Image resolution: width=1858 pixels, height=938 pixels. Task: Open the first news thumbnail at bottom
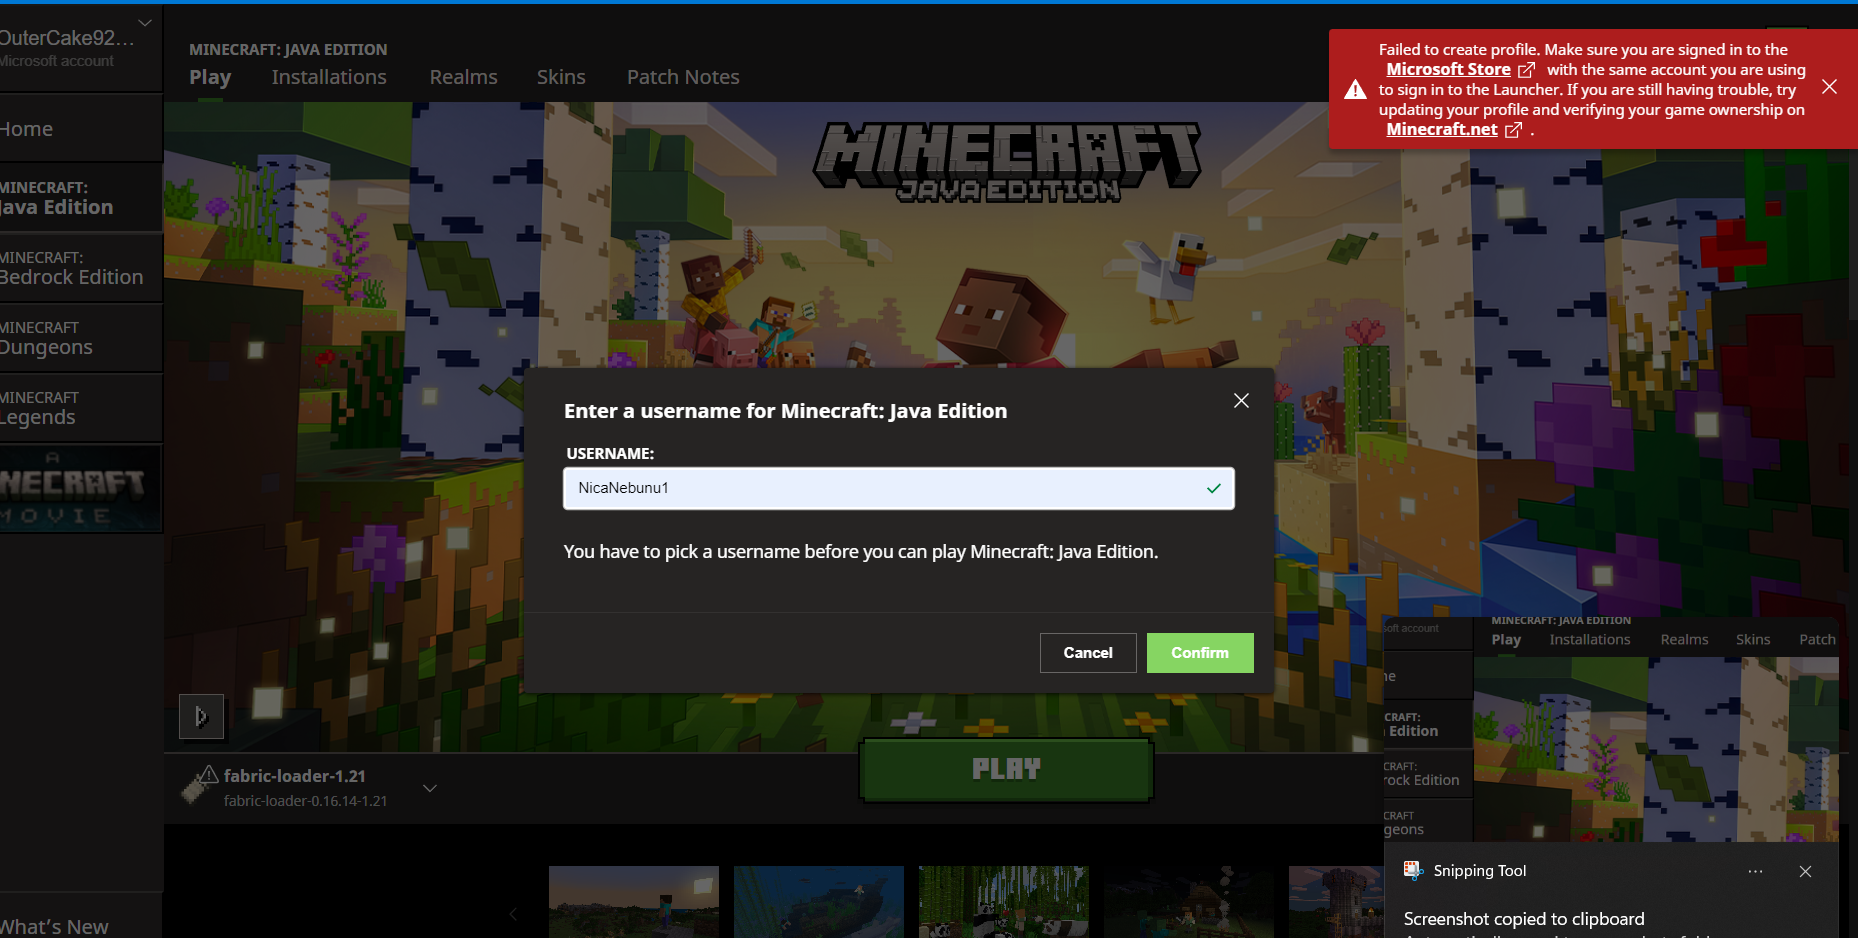click(x=634, y=902)
